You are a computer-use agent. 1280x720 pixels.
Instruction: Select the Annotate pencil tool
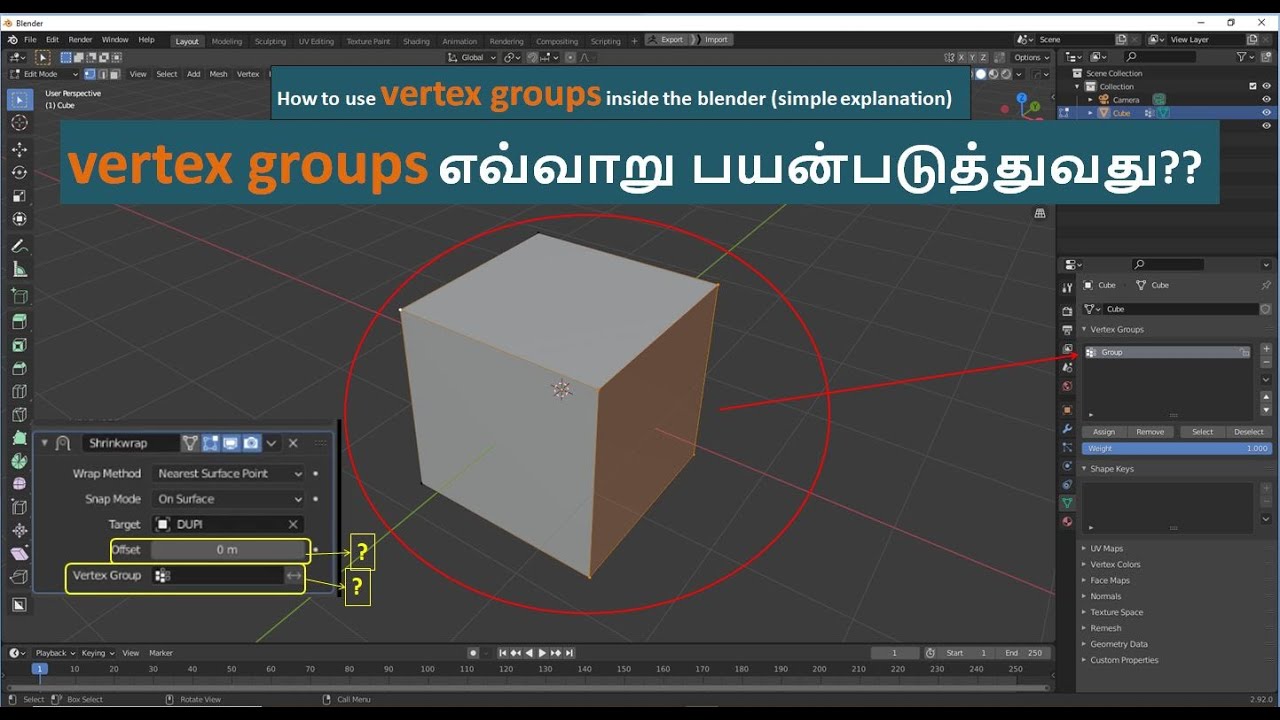(x=19, y=246)
